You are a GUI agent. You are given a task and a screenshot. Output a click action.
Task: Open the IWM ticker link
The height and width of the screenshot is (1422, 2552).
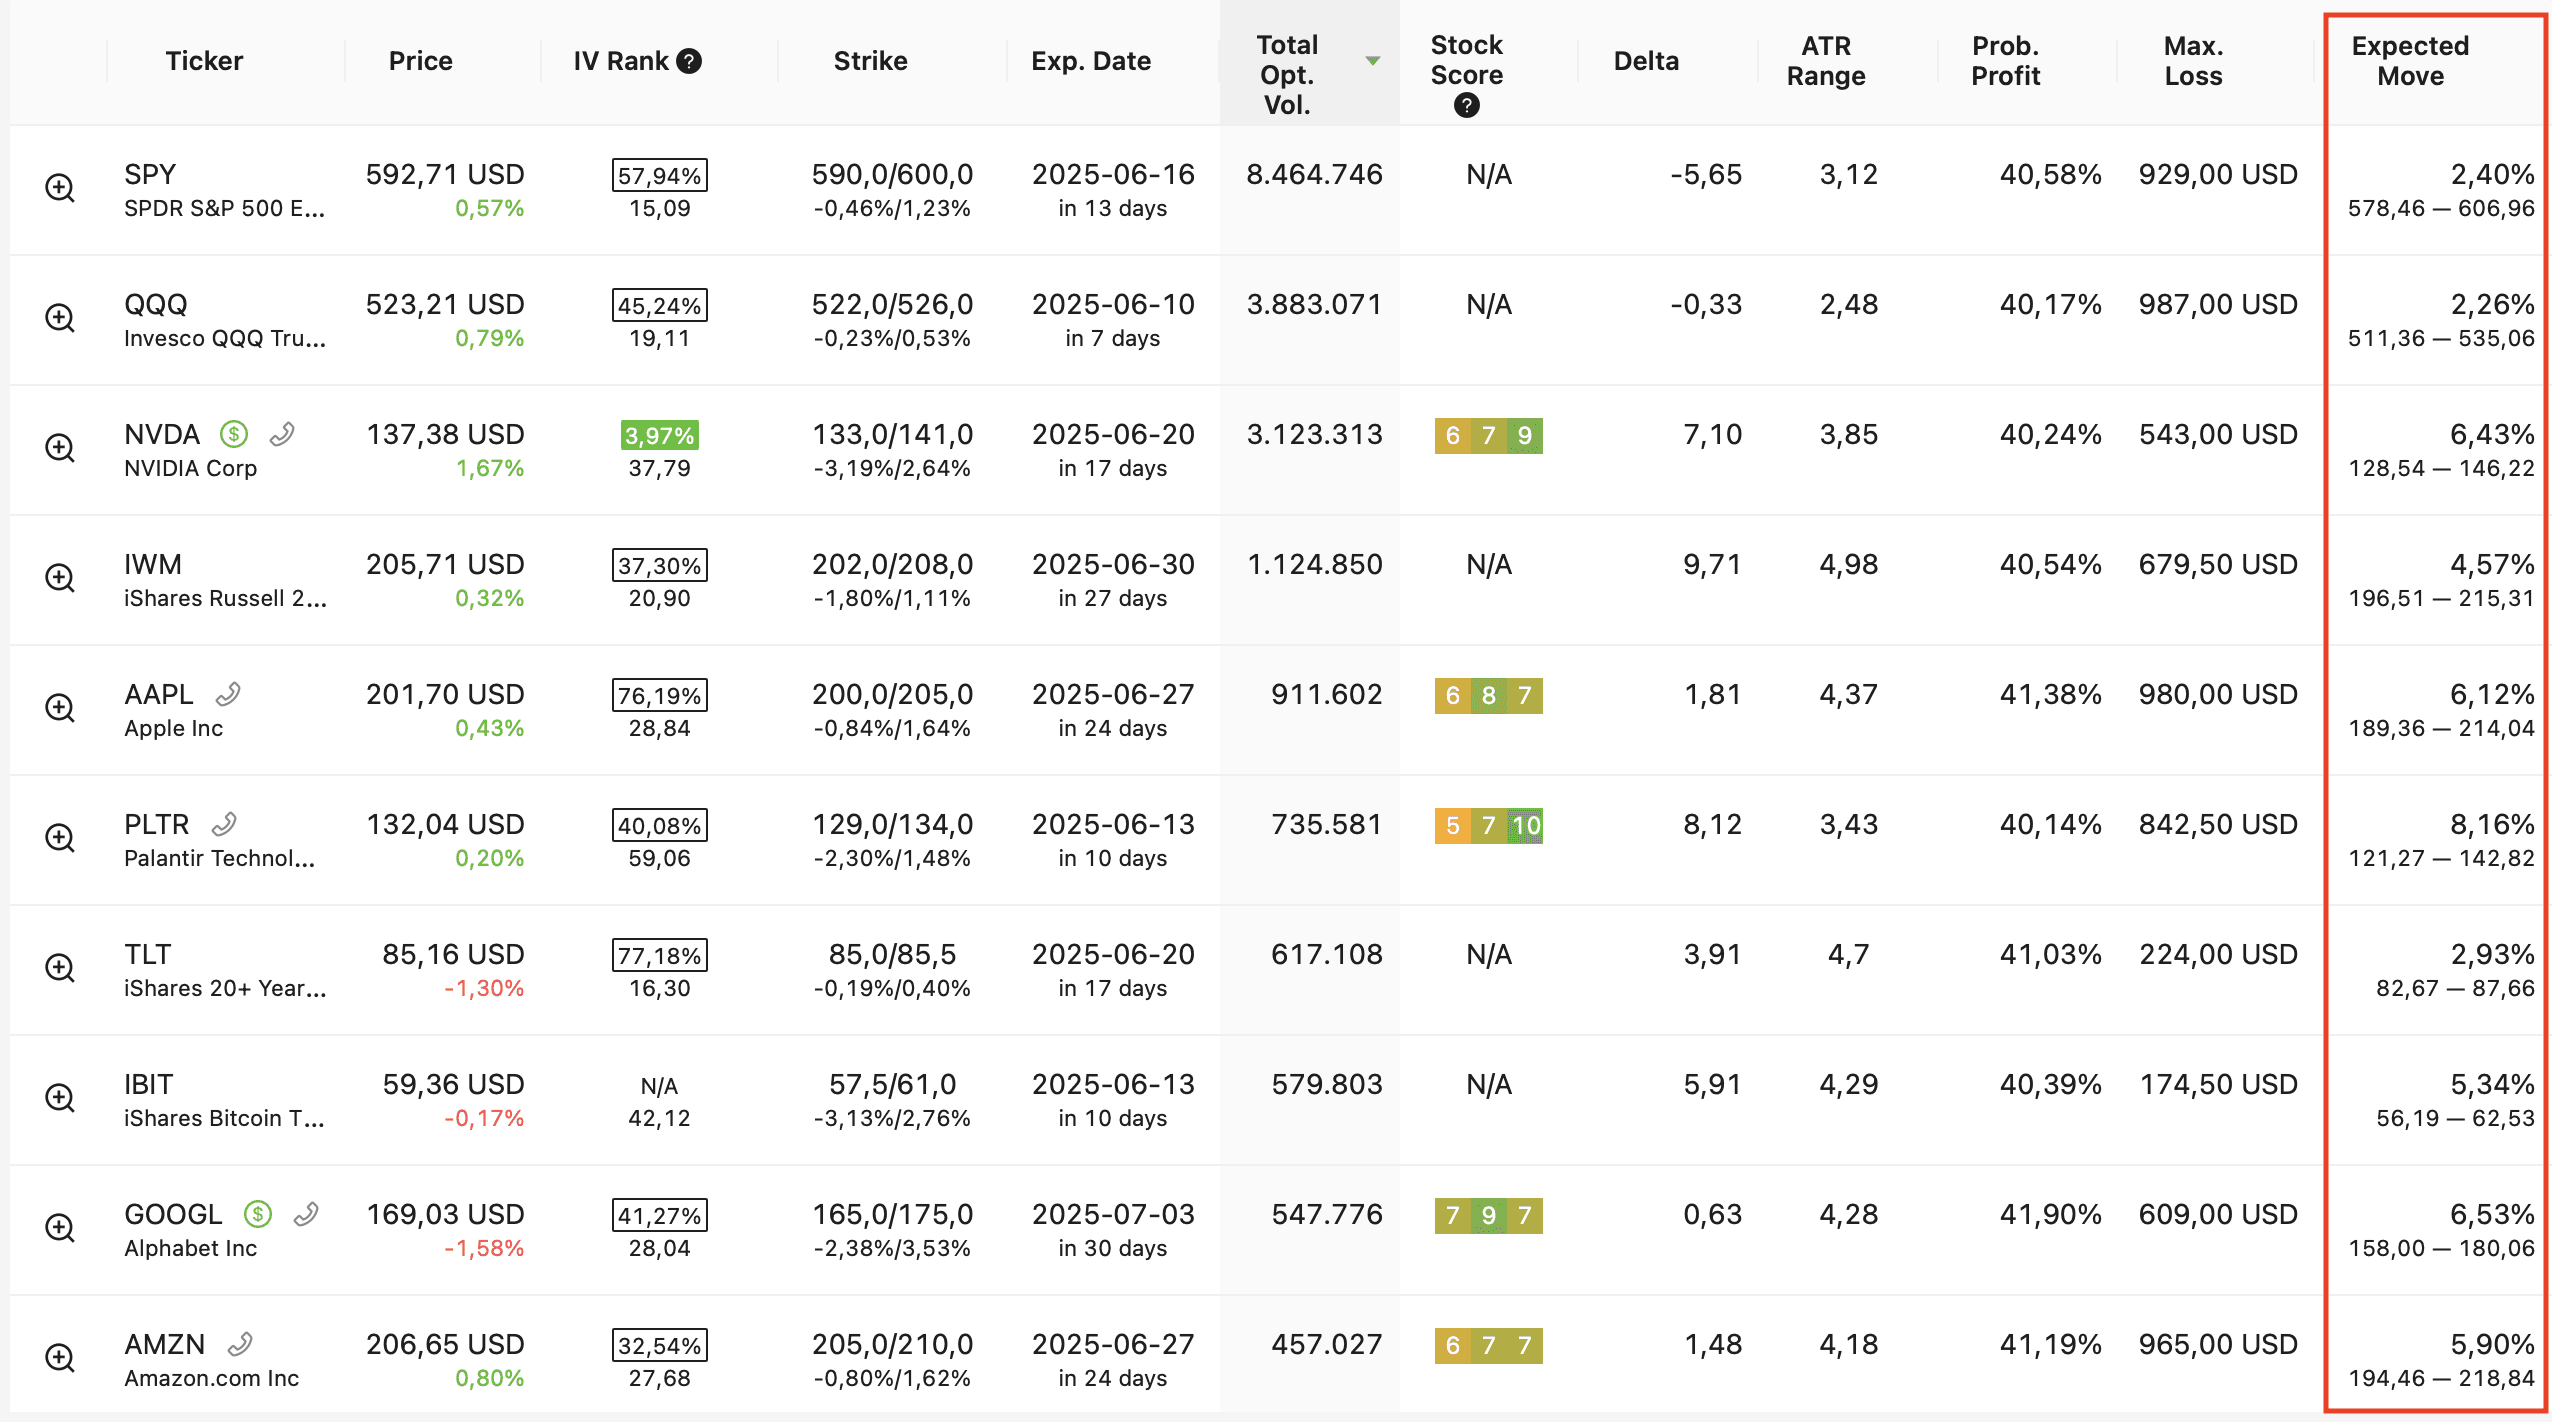[153, 564]
